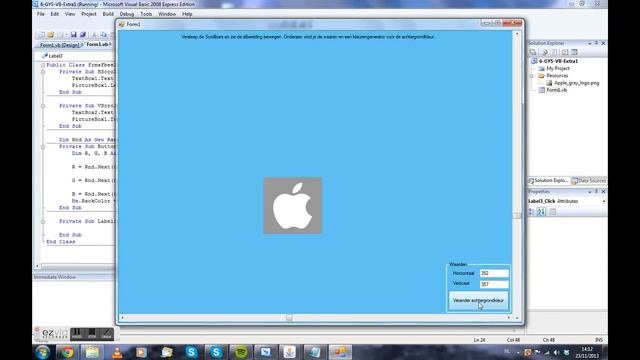Open the Help menu
This screenshot has height=360, width=640.
187,14
